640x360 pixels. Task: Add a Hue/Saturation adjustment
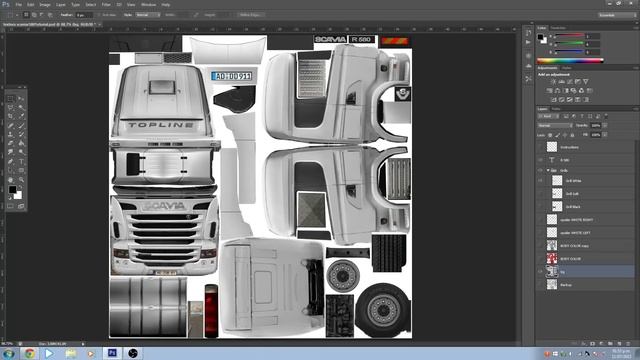[x=550, y=91]
